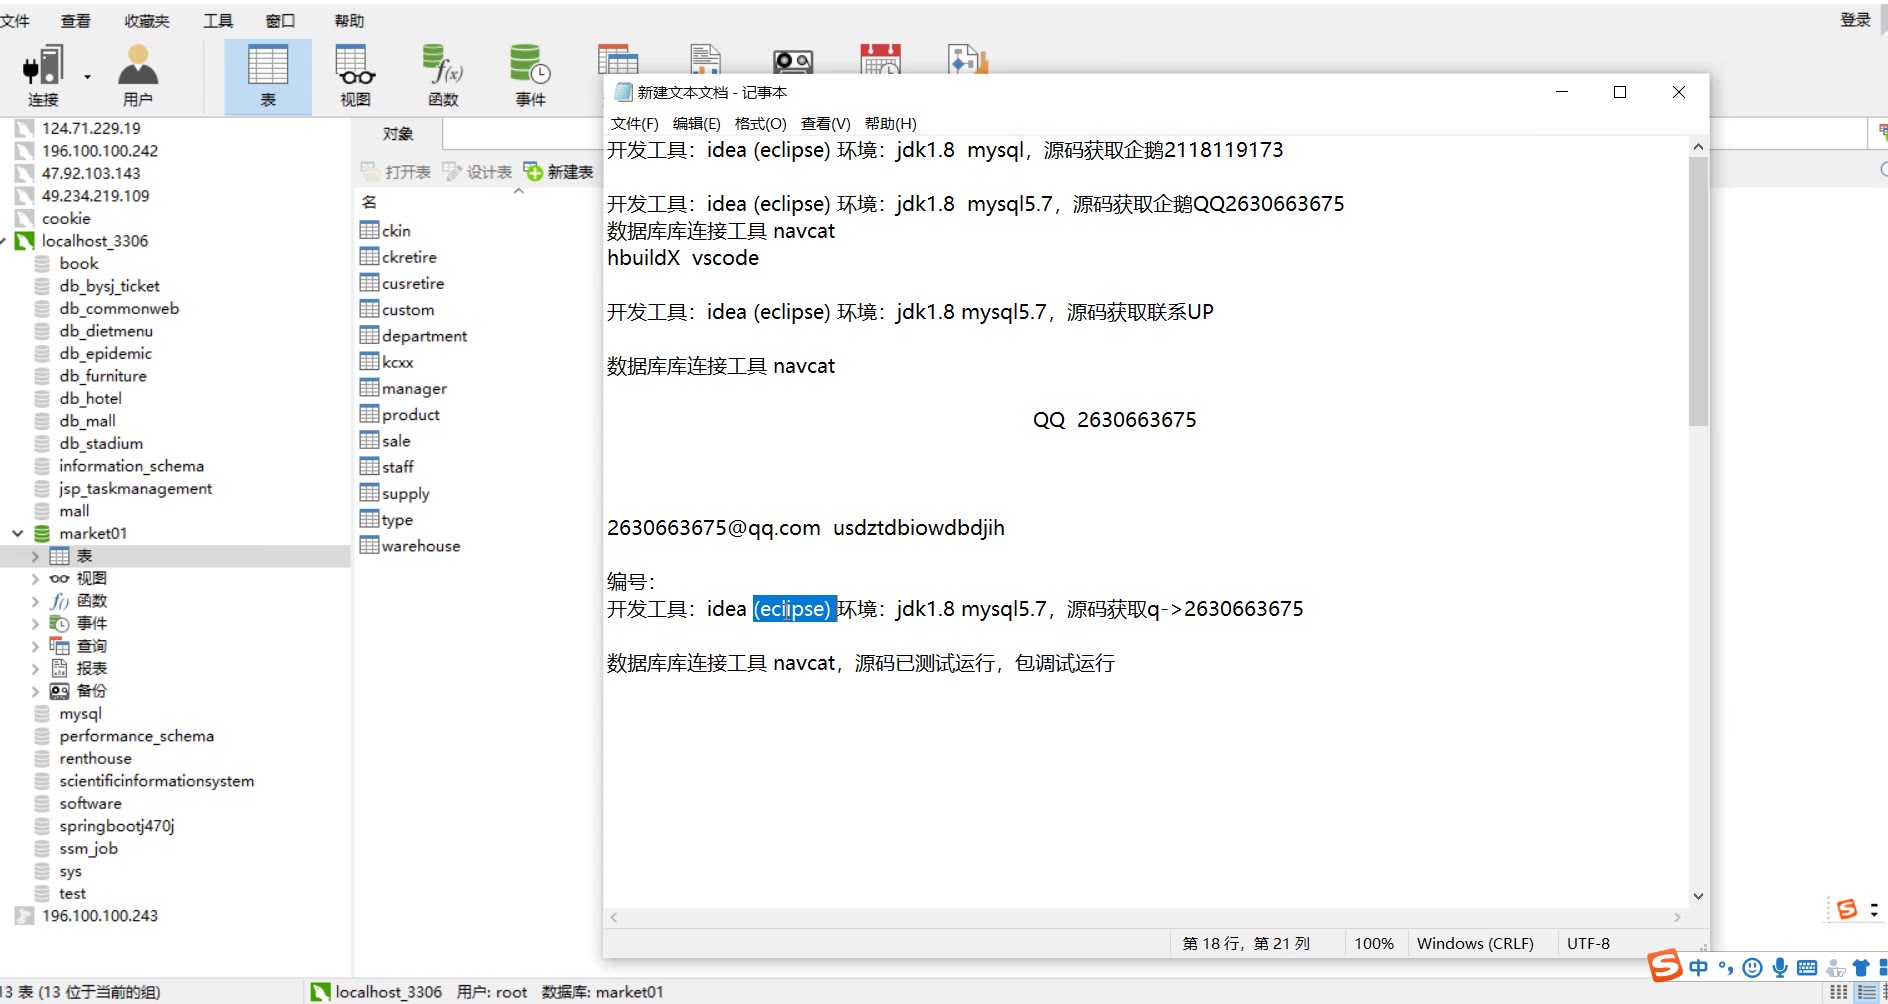
Task: Click the query icon in Navicat toolbar
Action: pos(618,58)
